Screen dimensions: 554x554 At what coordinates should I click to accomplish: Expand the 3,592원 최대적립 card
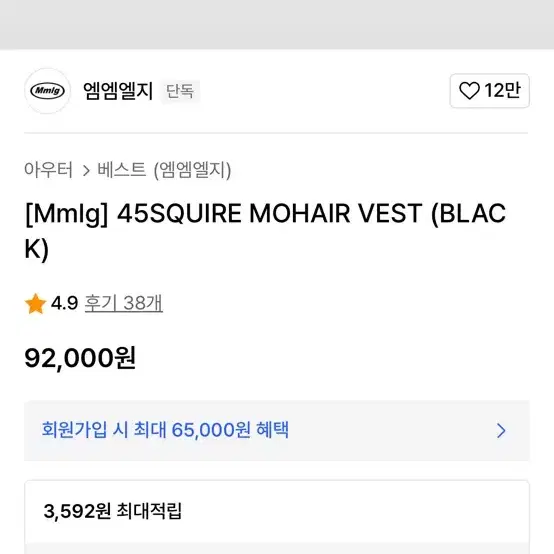(x=277, y=517)
